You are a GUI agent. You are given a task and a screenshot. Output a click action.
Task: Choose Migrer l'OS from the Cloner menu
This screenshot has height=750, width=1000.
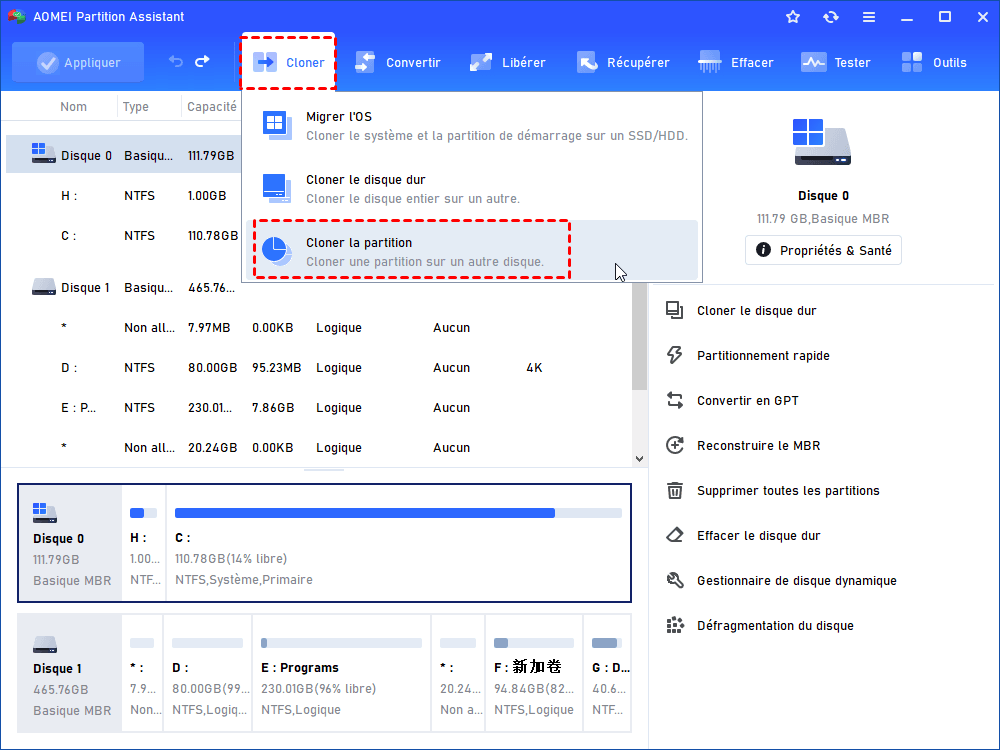[x=472, y=126]
